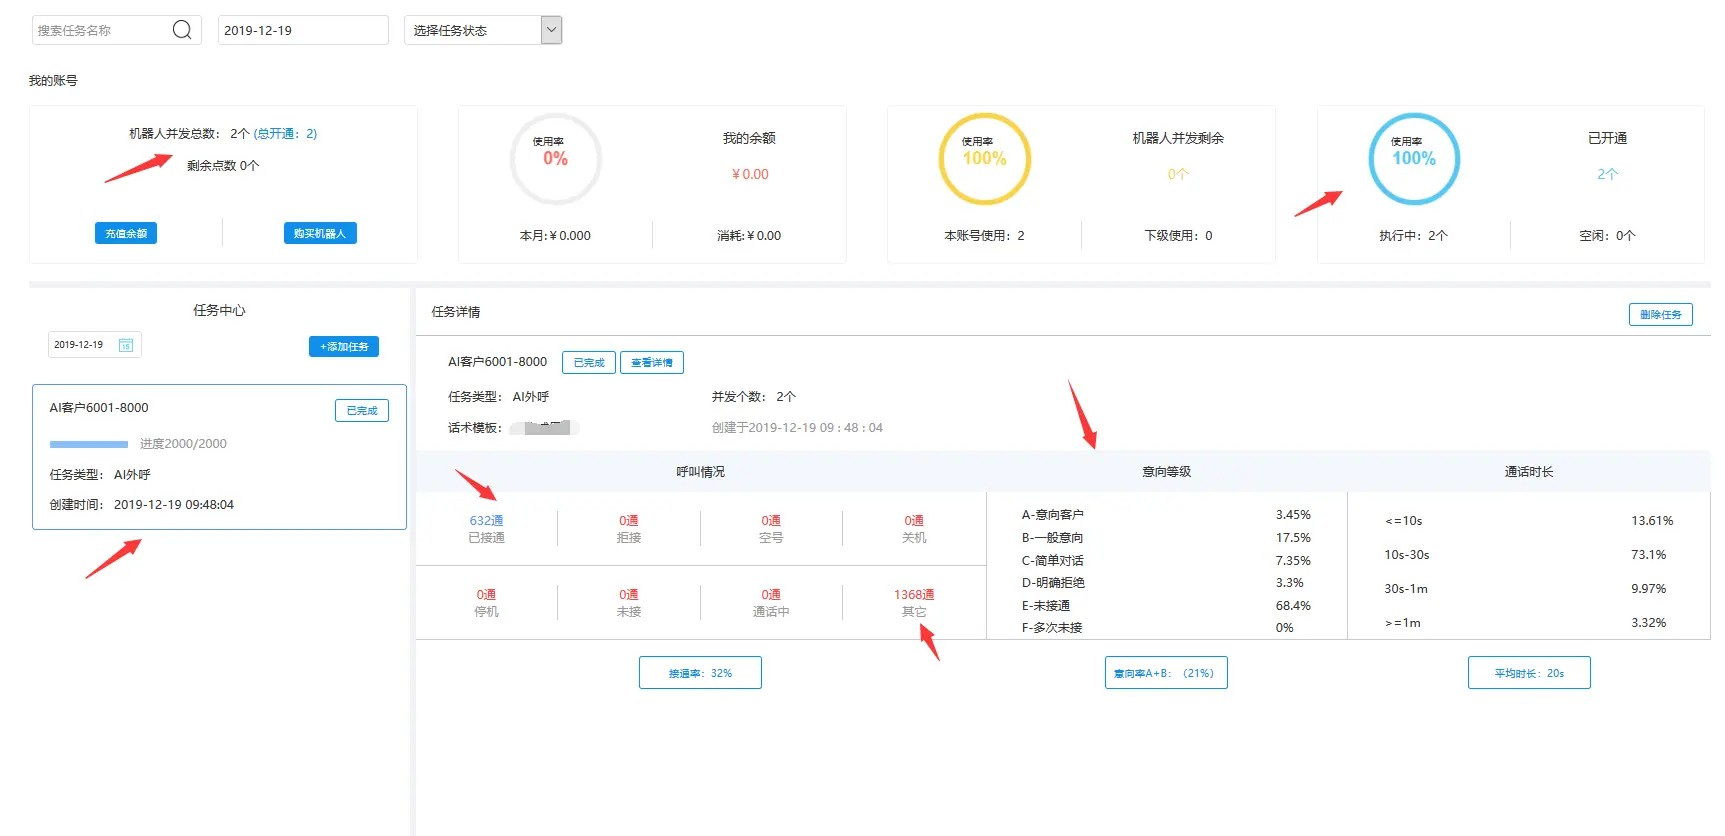1725x836 pixels.
Task: Click the 拒接 0通 cell
Action: click(629, 529)
